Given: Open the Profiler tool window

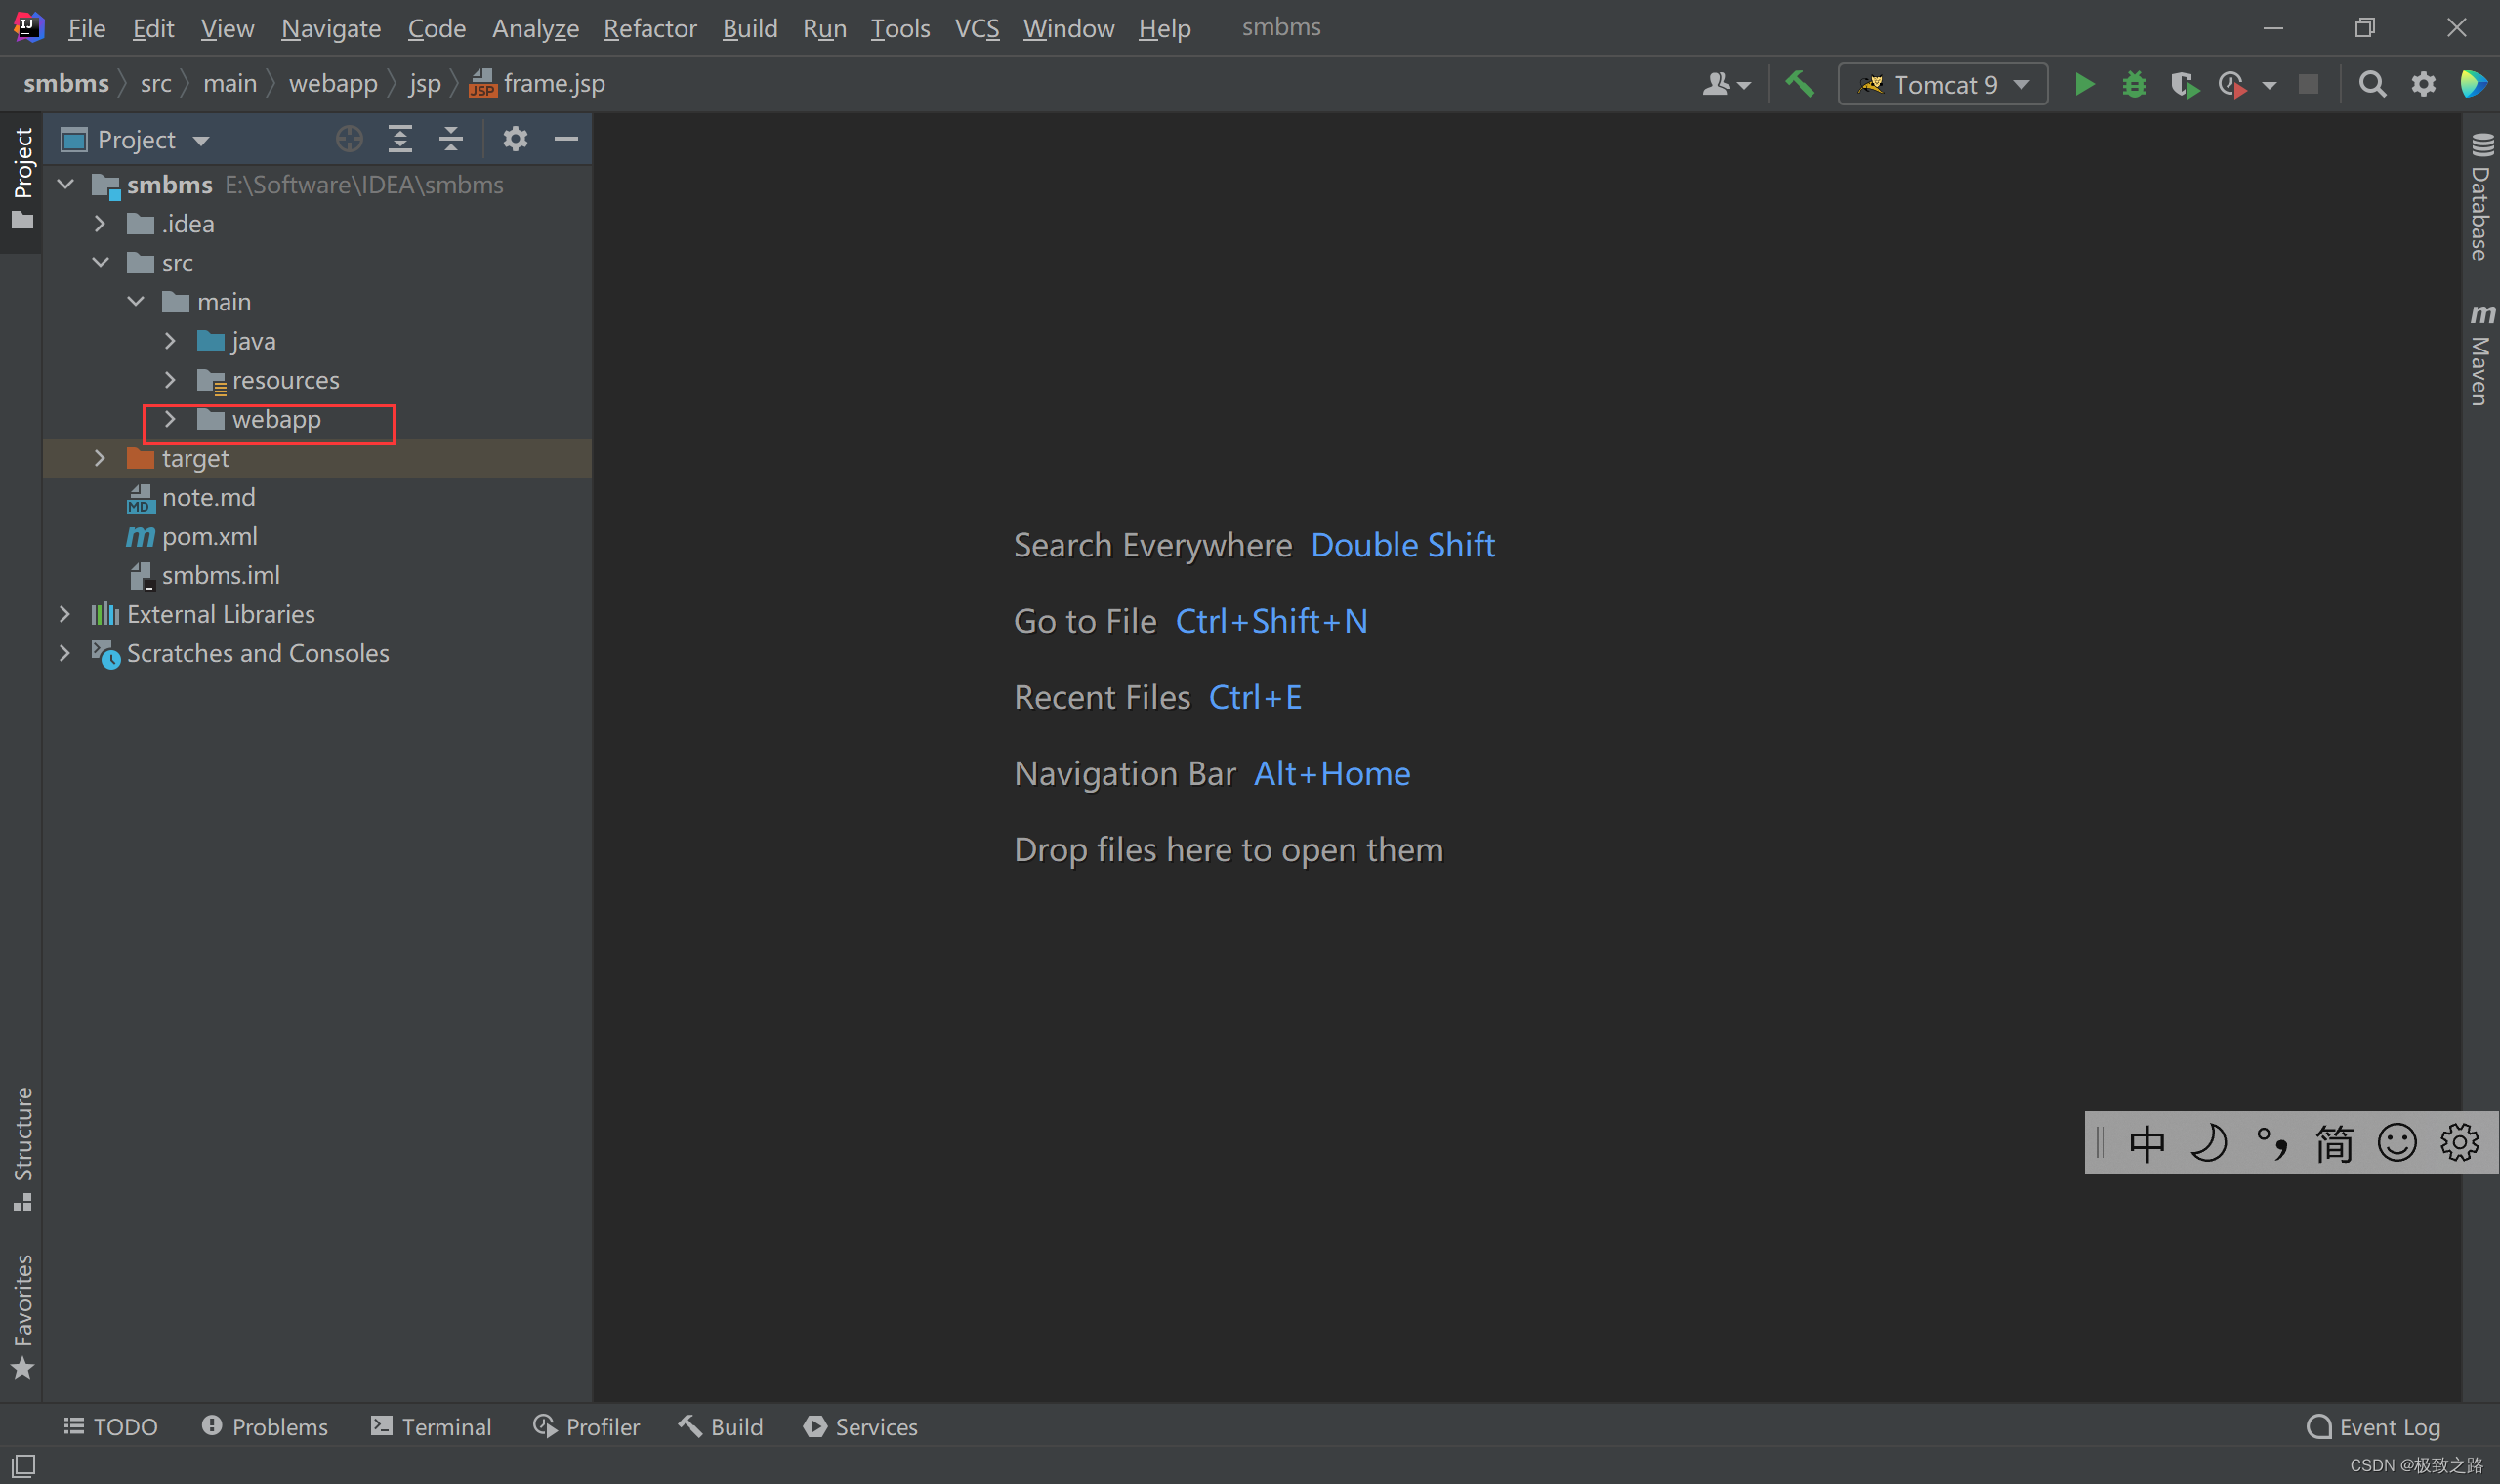Looking at the screenshot, I should click(586, 1427).
